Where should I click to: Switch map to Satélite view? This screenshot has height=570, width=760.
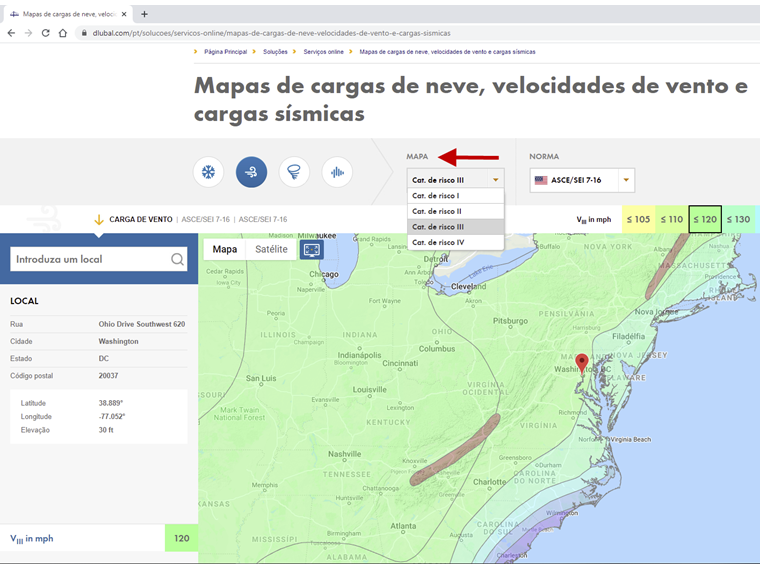click(x=271, y=249)
